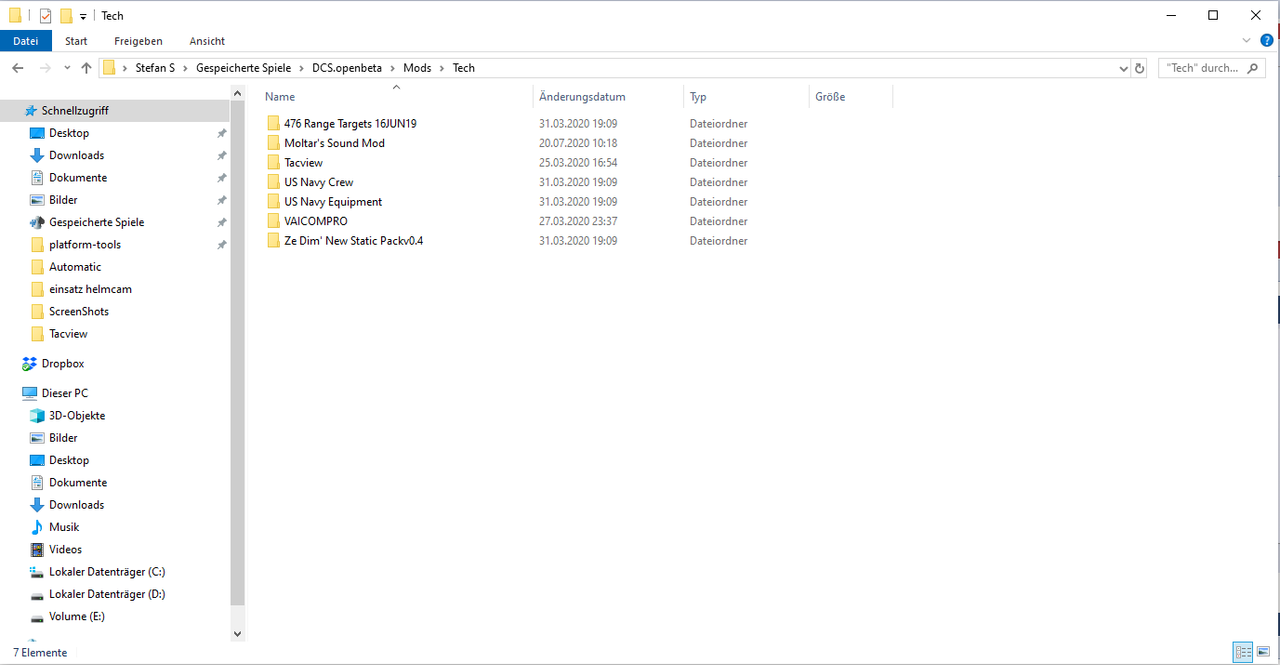Viewport: 1280px width, 665px height.
Task: Open the Automatic folder in the sidebar
Action: (75, 267)
